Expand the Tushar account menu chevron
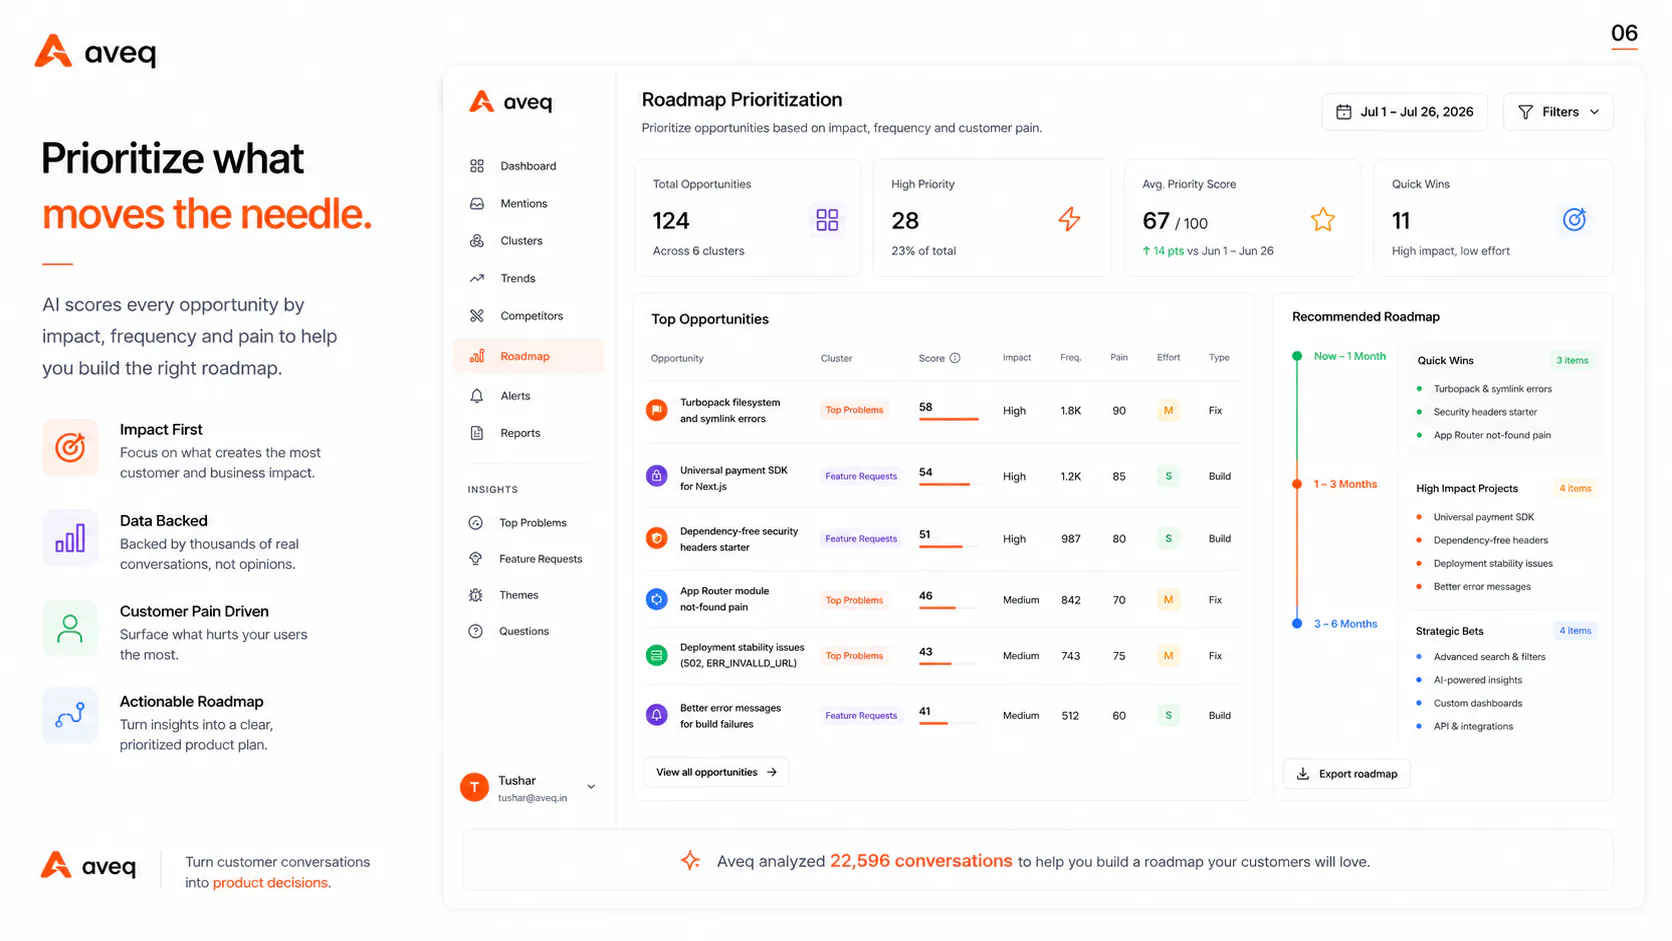1672x941 pixels. (x=591, y=787)
